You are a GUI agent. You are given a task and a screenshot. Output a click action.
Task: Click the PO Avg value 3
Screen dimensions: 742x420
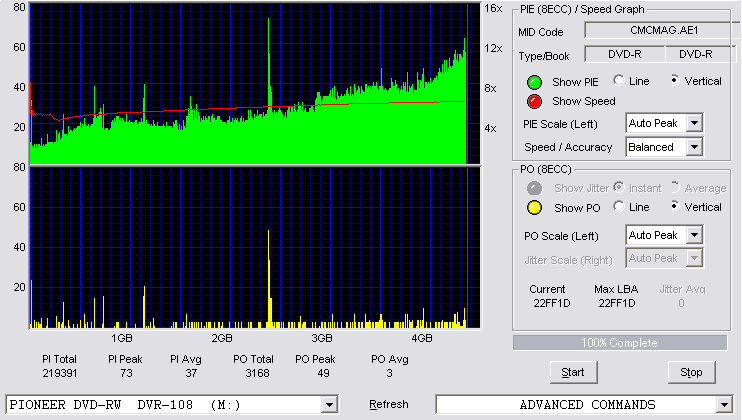[389, 374]
